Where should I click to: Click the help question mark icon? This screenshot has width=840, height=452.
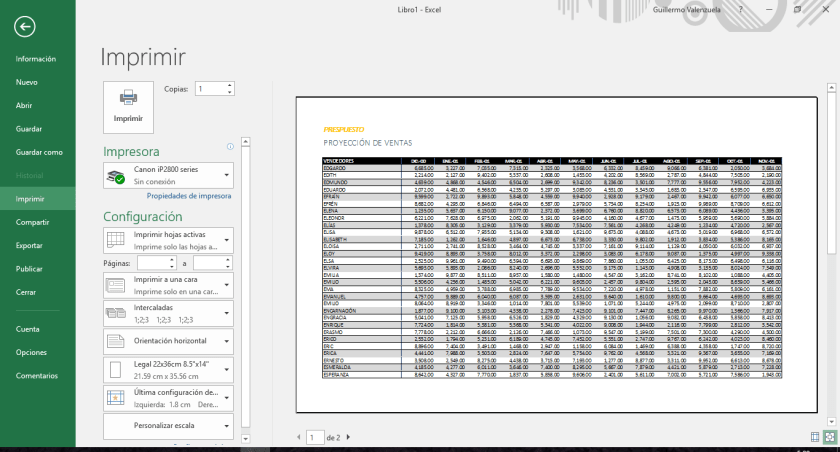click(x=740, y=8)
